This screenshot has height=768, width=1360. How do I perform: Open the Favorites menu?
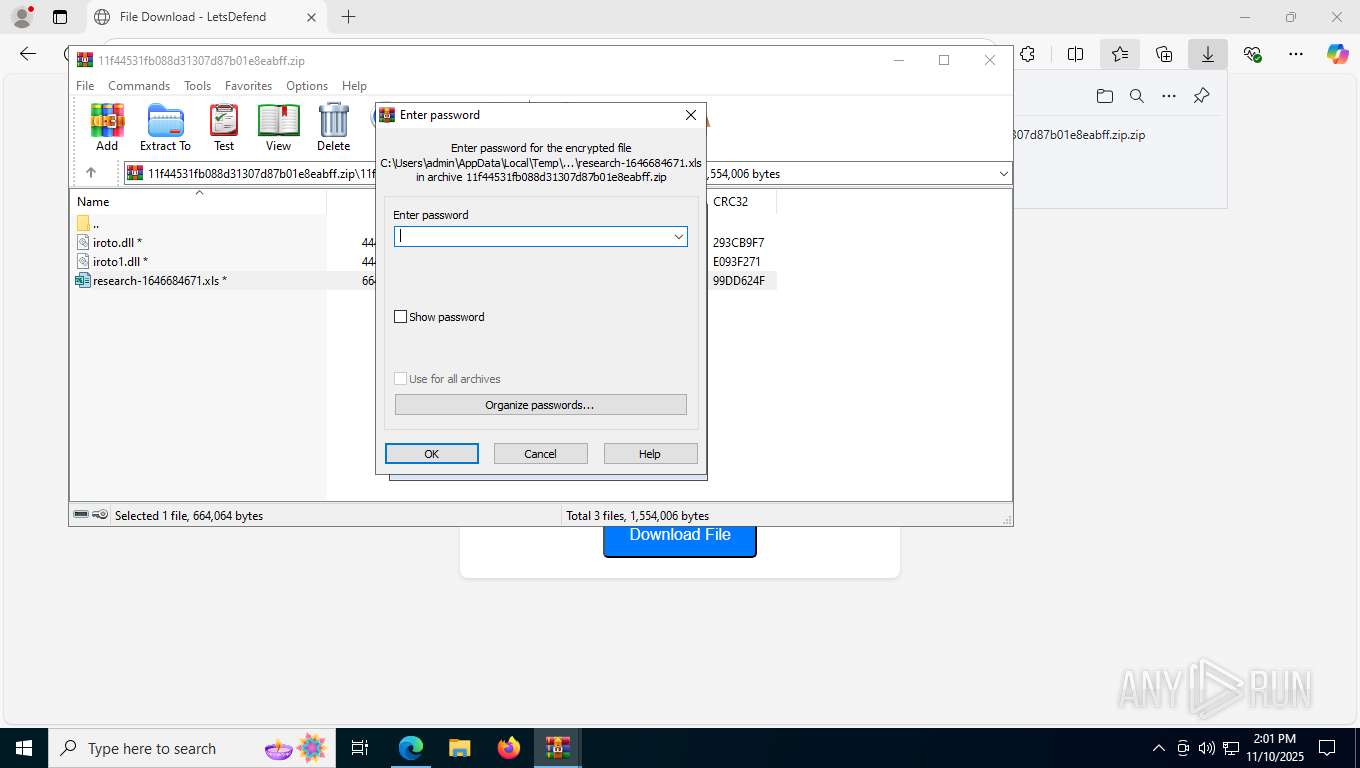coord(248,86)
